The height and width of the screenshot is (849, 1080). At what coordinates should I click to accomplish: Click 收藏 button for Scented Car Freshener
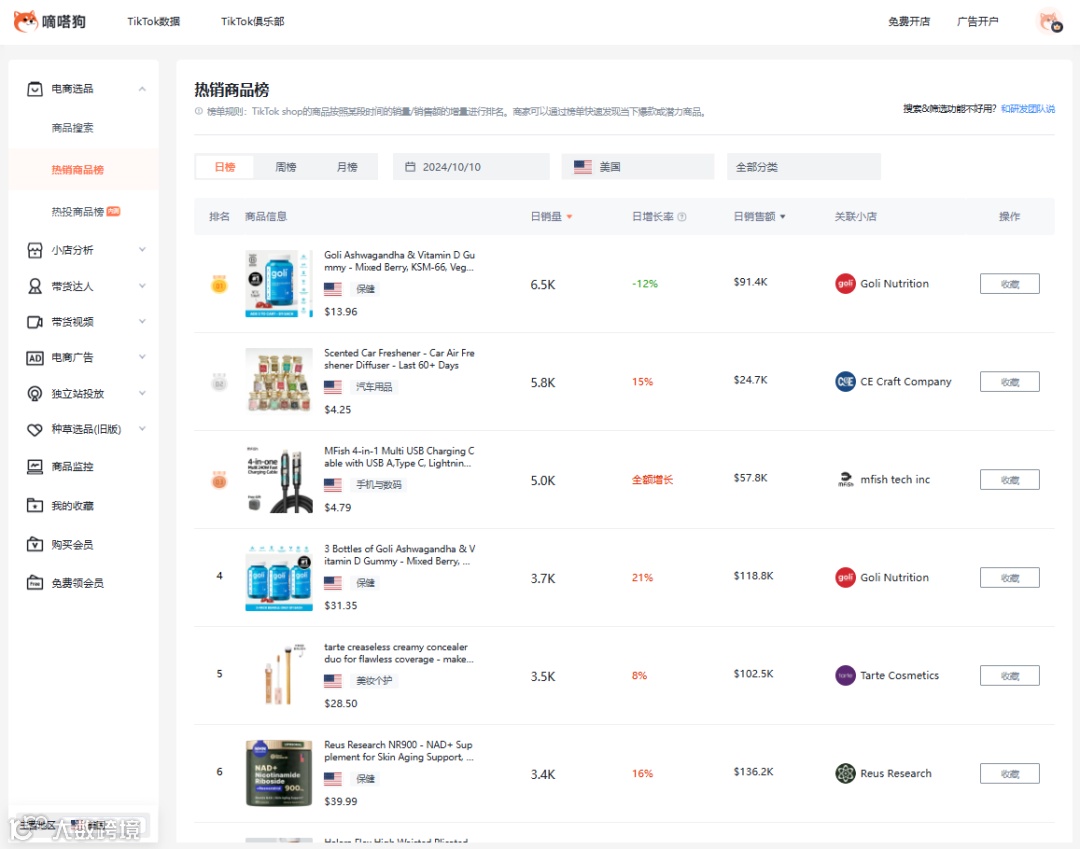pyautogui.click(x=1010, y=381)
